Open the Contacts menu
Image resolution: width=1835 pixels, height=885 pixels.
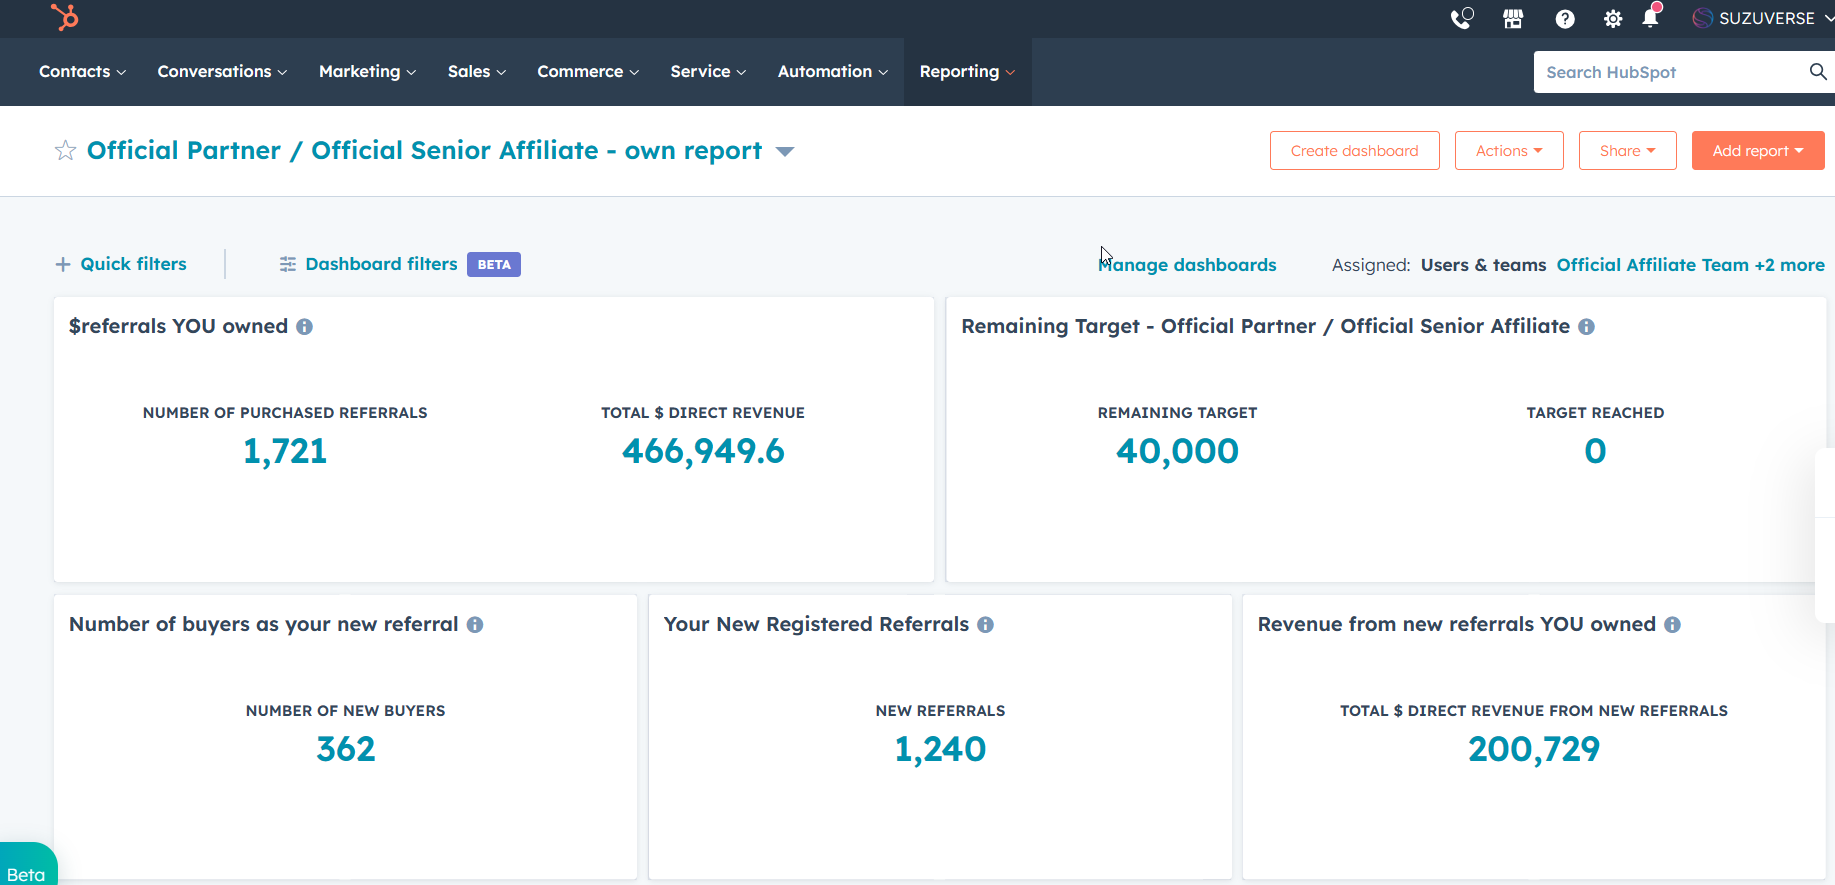82,72
